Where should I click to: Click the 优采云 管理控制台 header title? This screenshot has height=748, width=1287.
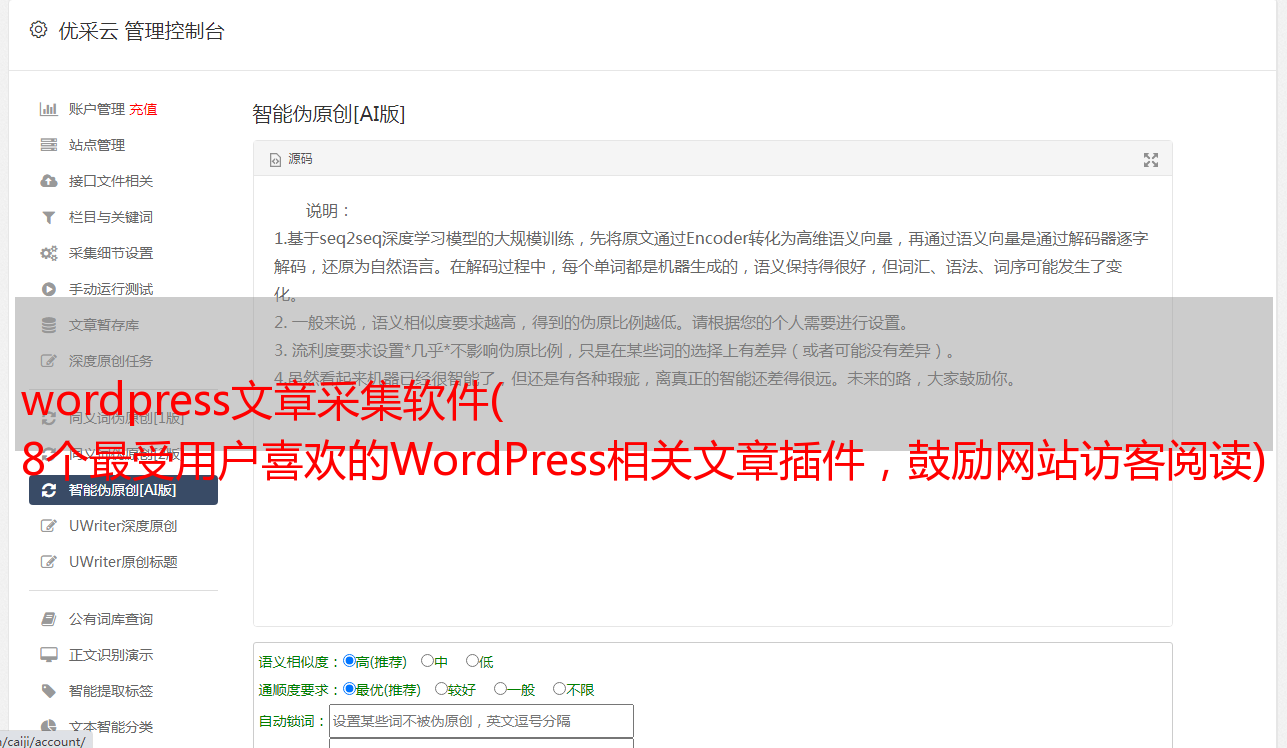tap(141, 31)
